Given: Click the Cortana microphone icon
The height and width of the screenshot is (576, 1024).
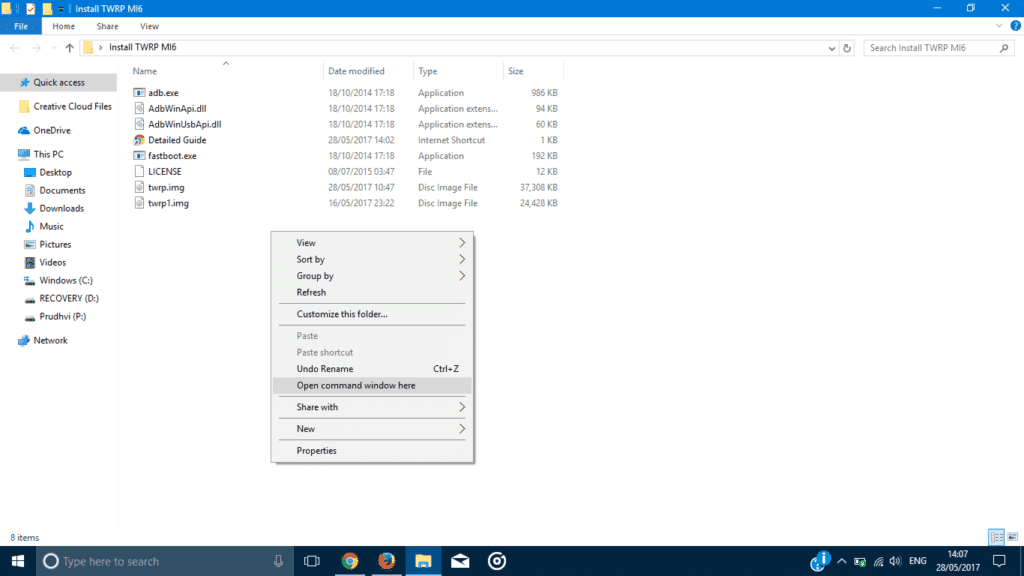Looking at the screenshot, I should click(278, 561).
